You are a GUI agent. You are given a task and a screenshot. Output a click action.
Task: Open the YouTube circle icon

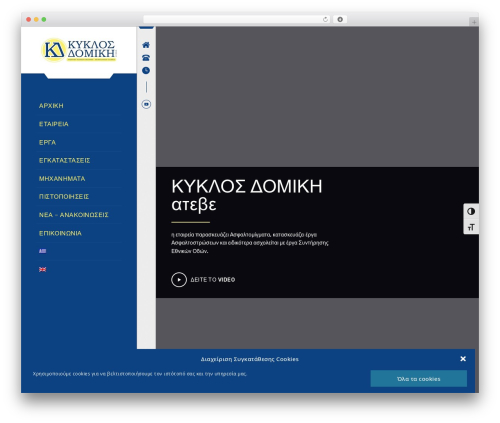[146, 104]
